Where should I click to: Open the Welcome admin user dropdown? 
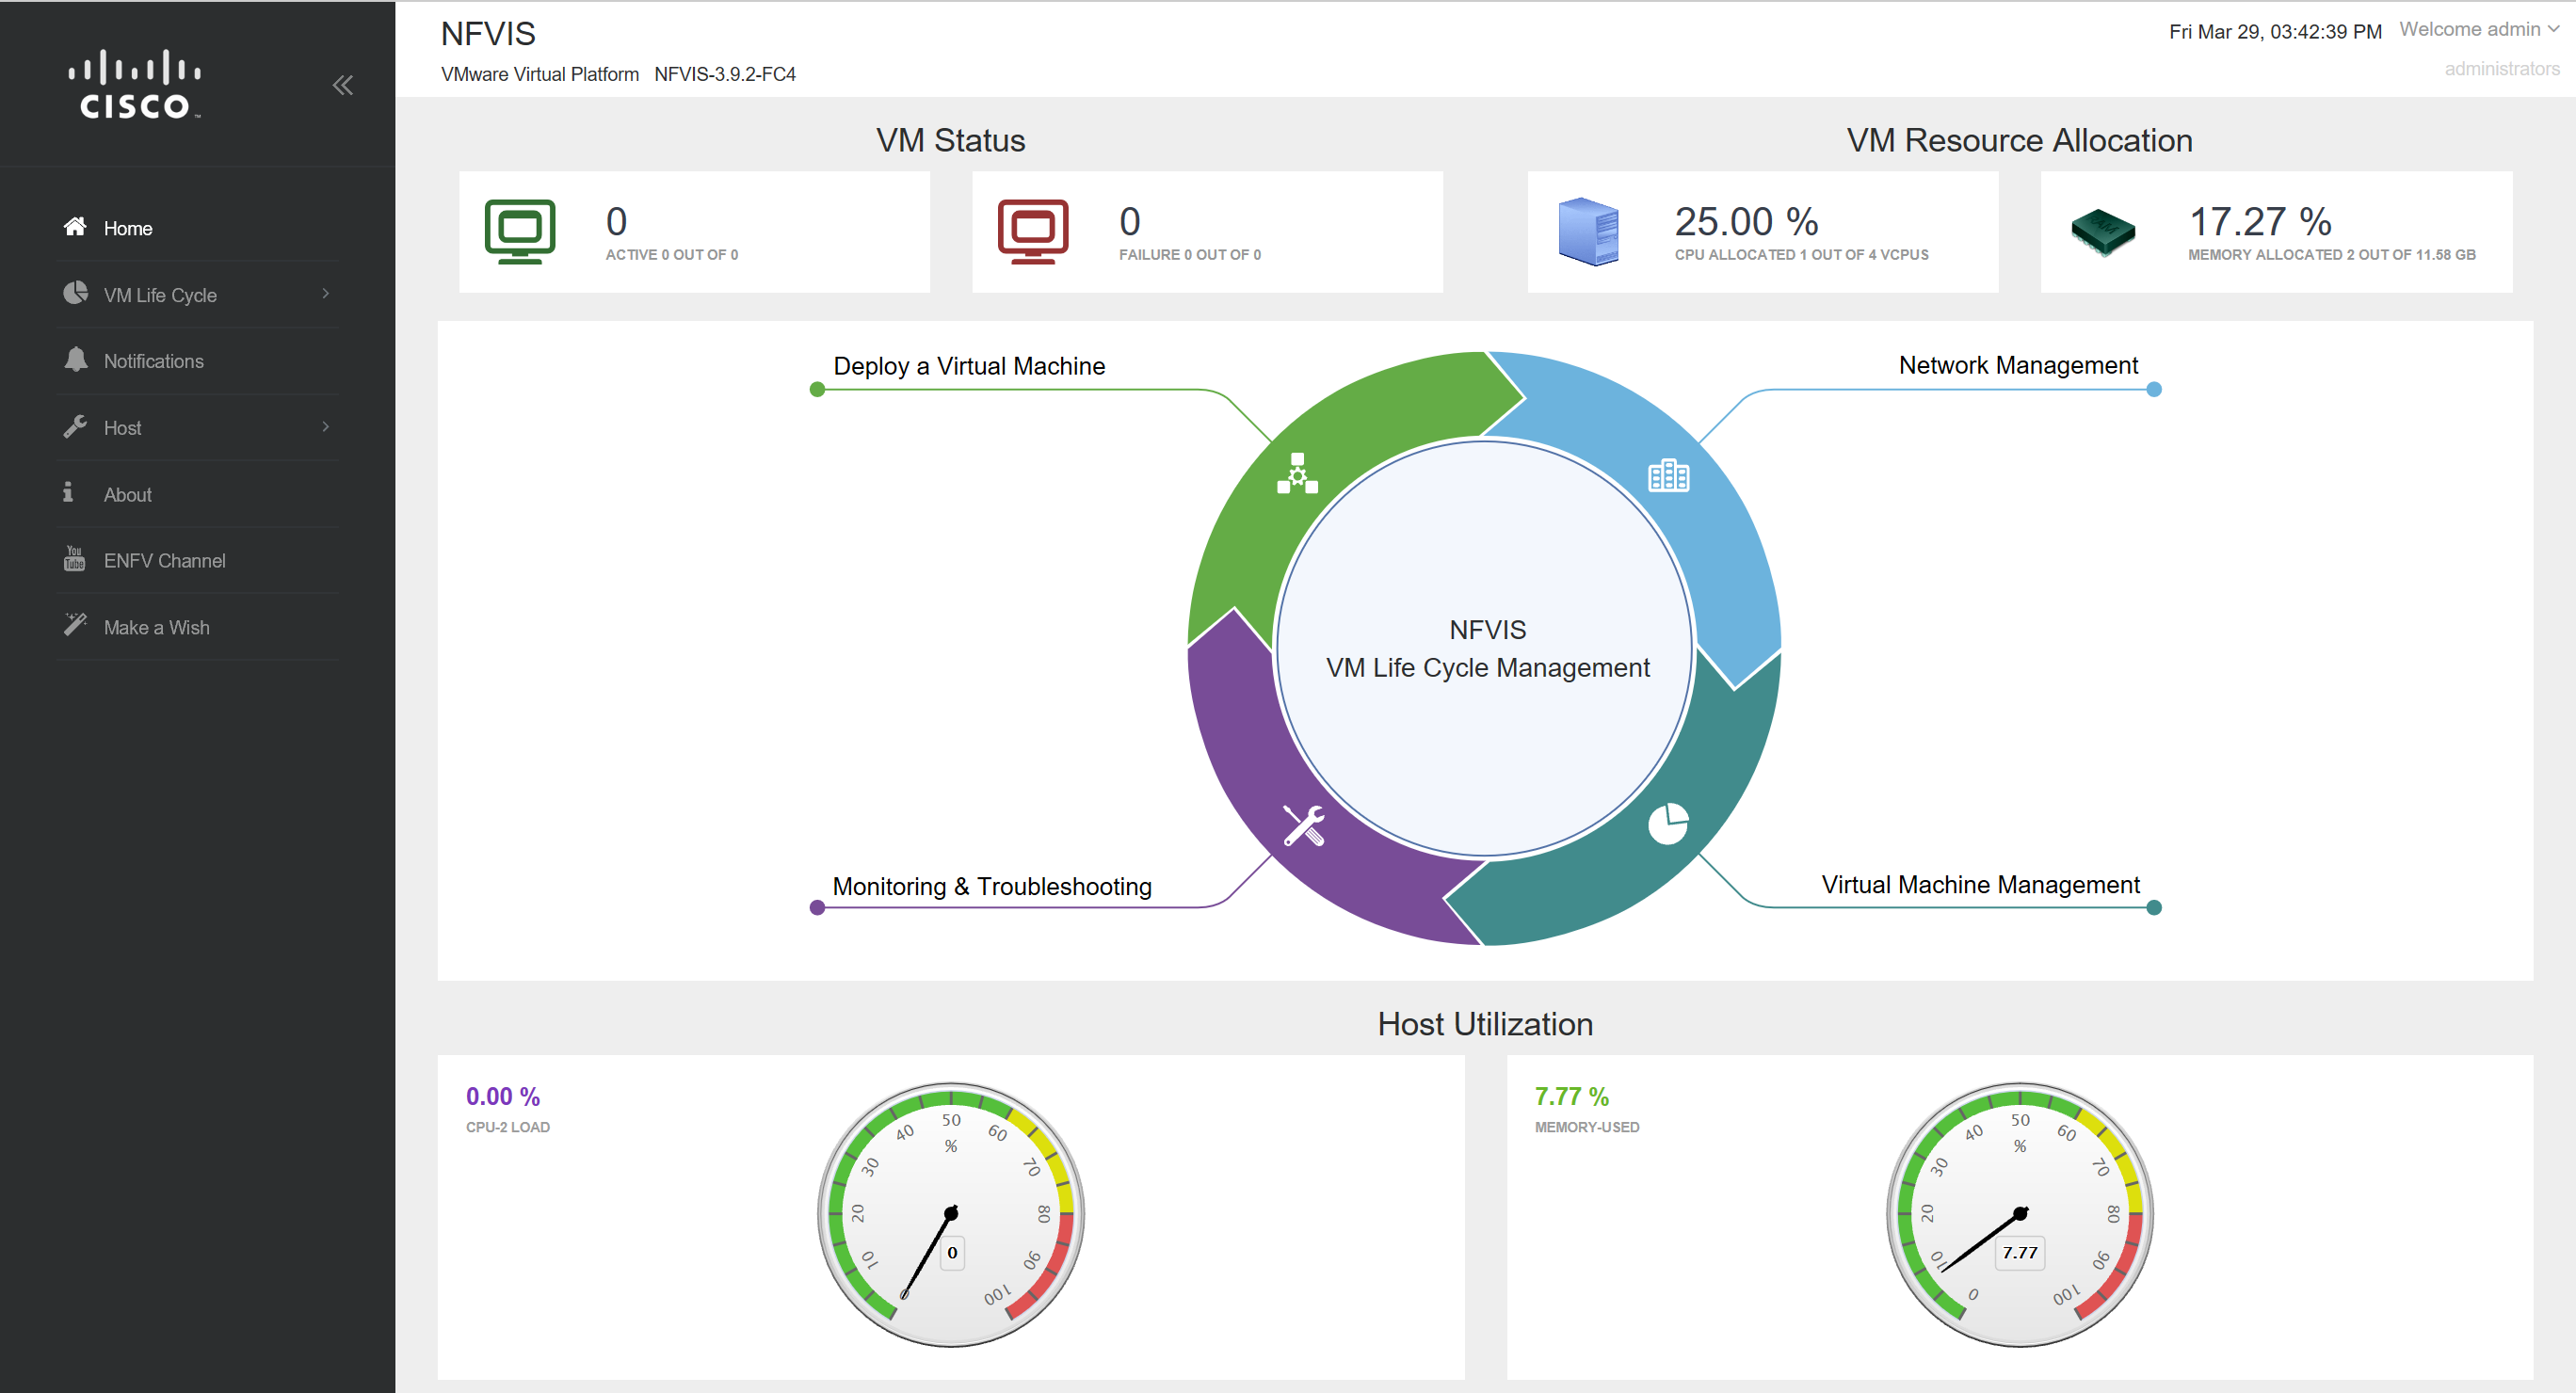click(2479, 30)
